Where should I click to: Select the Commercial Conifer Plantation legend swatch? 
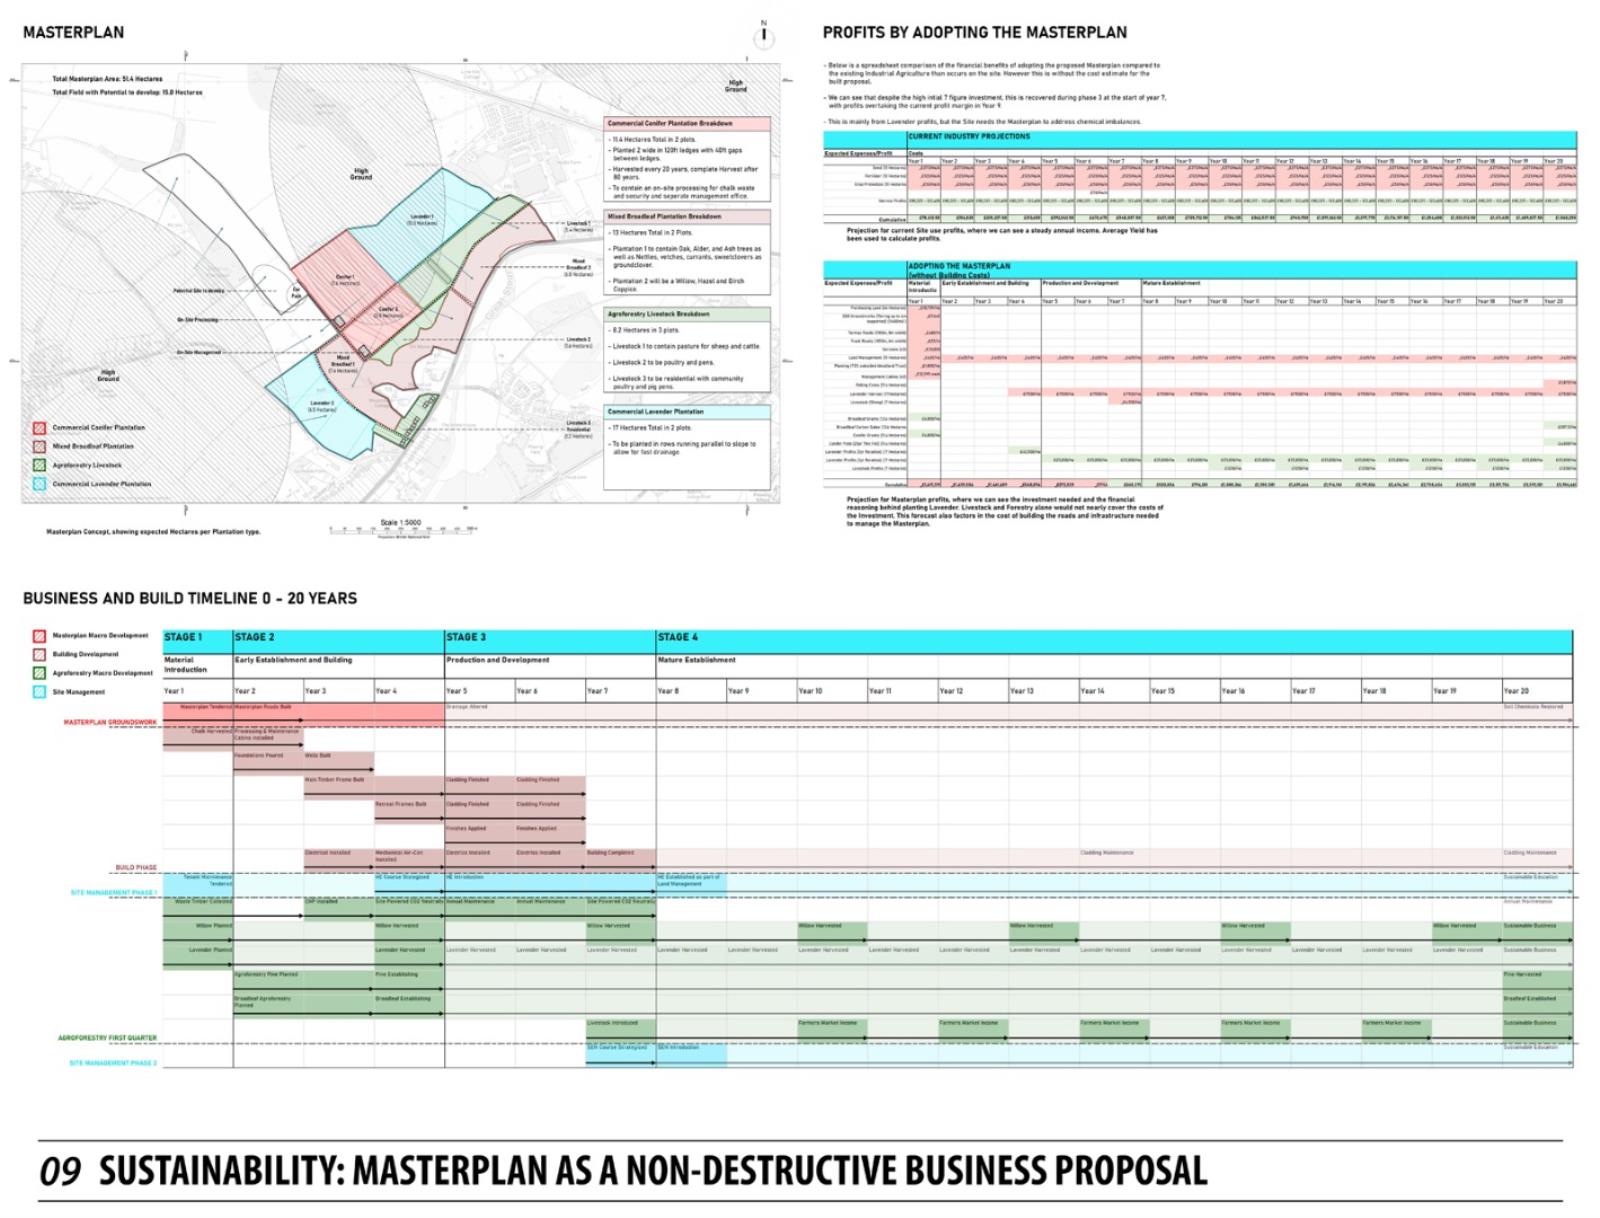click(39, 428)
